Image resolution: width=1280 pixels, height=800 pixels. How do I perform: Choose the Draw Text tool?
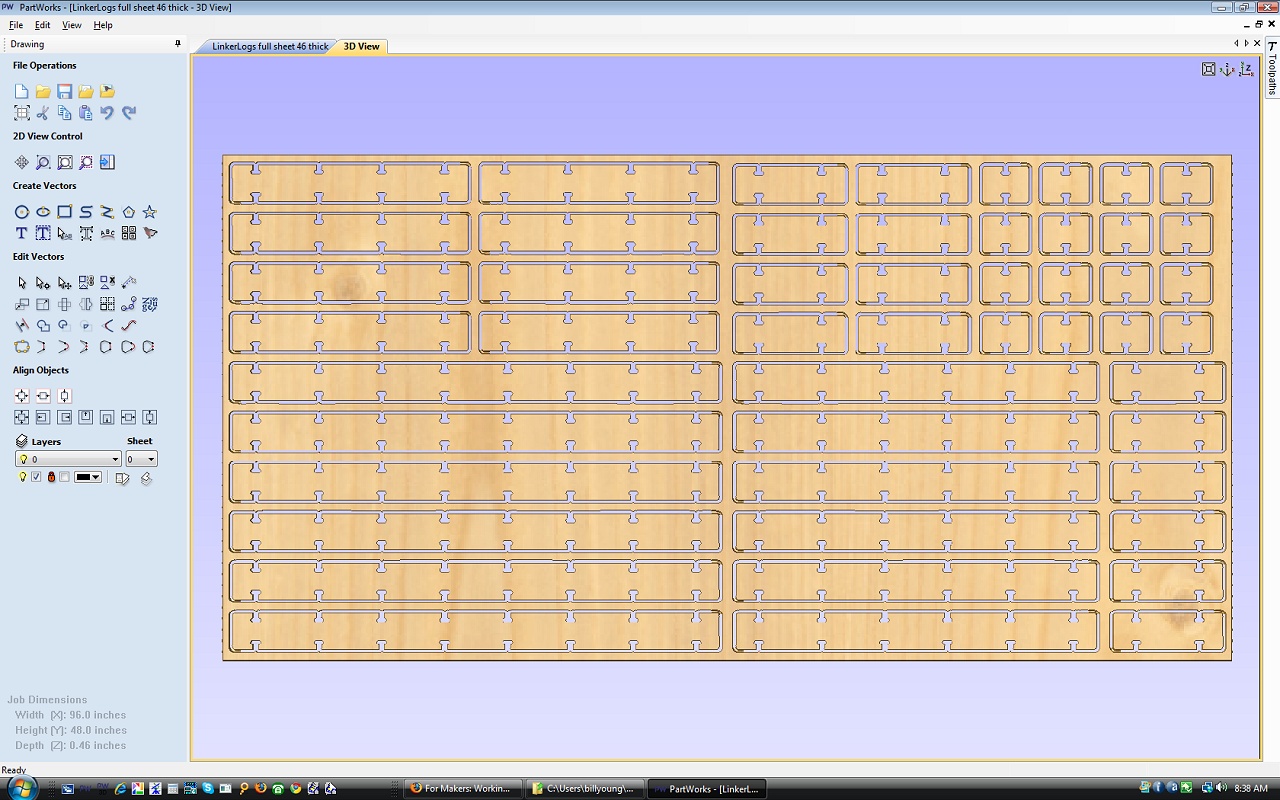(x=21, y=233)
